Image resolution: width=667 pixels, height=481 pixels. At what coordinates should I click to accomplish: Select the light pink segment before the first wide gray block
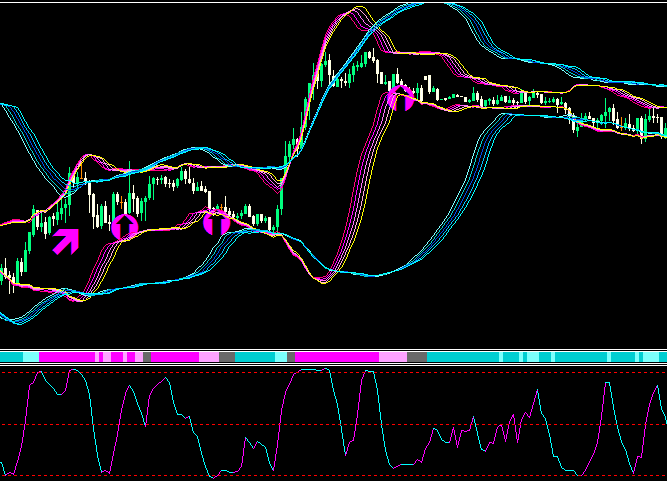point(209,356)
